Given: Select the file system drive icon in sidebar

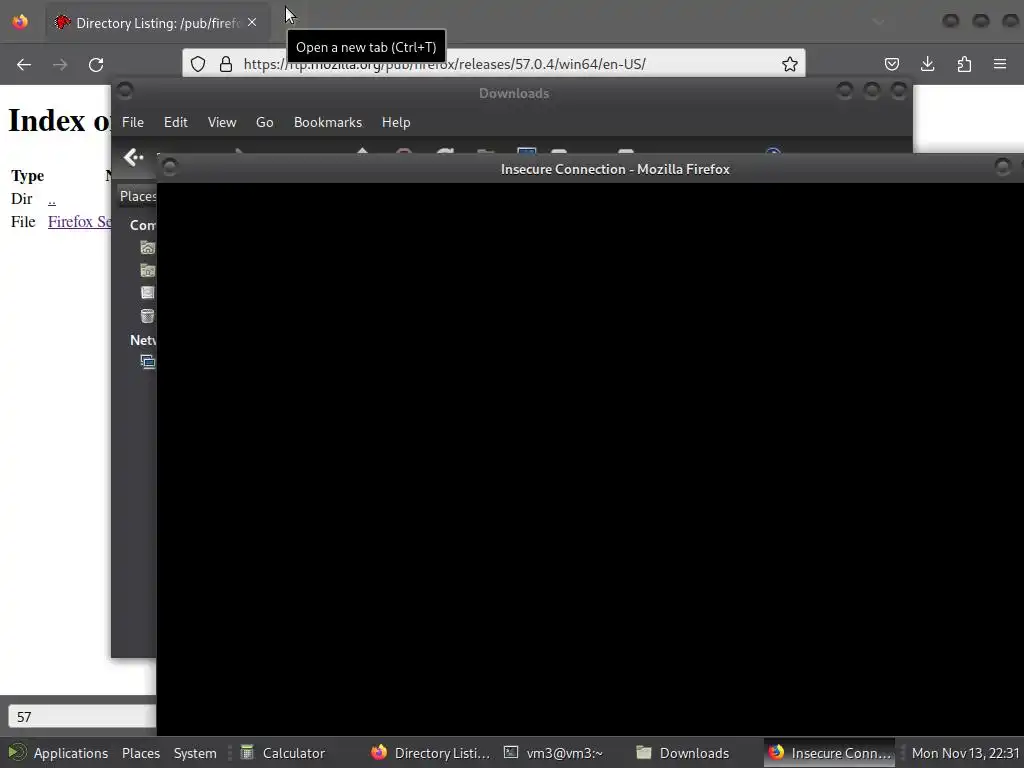Looking at the screenshot, I should click(x=148, y=293).
